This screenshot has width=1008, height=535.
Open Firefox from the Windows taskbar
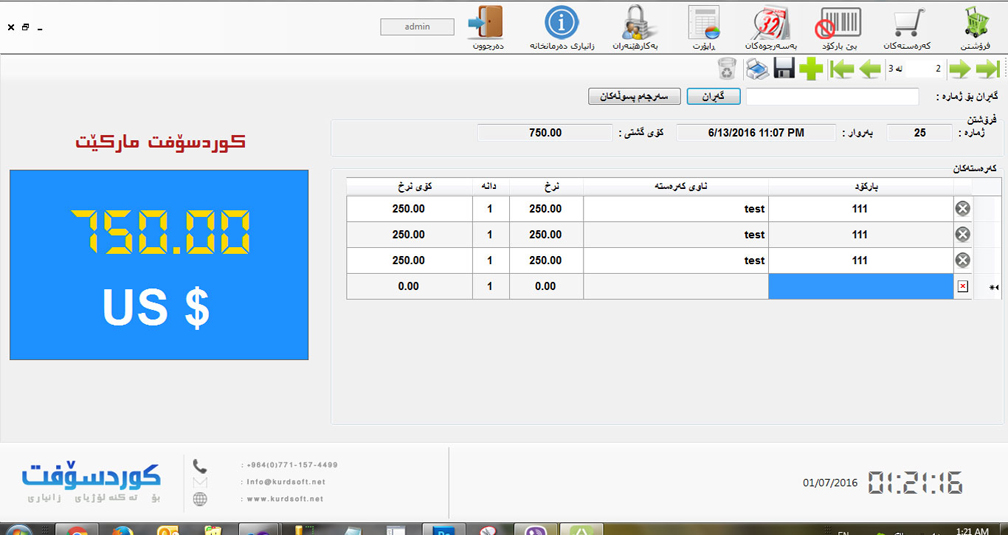tap(122, 531)
